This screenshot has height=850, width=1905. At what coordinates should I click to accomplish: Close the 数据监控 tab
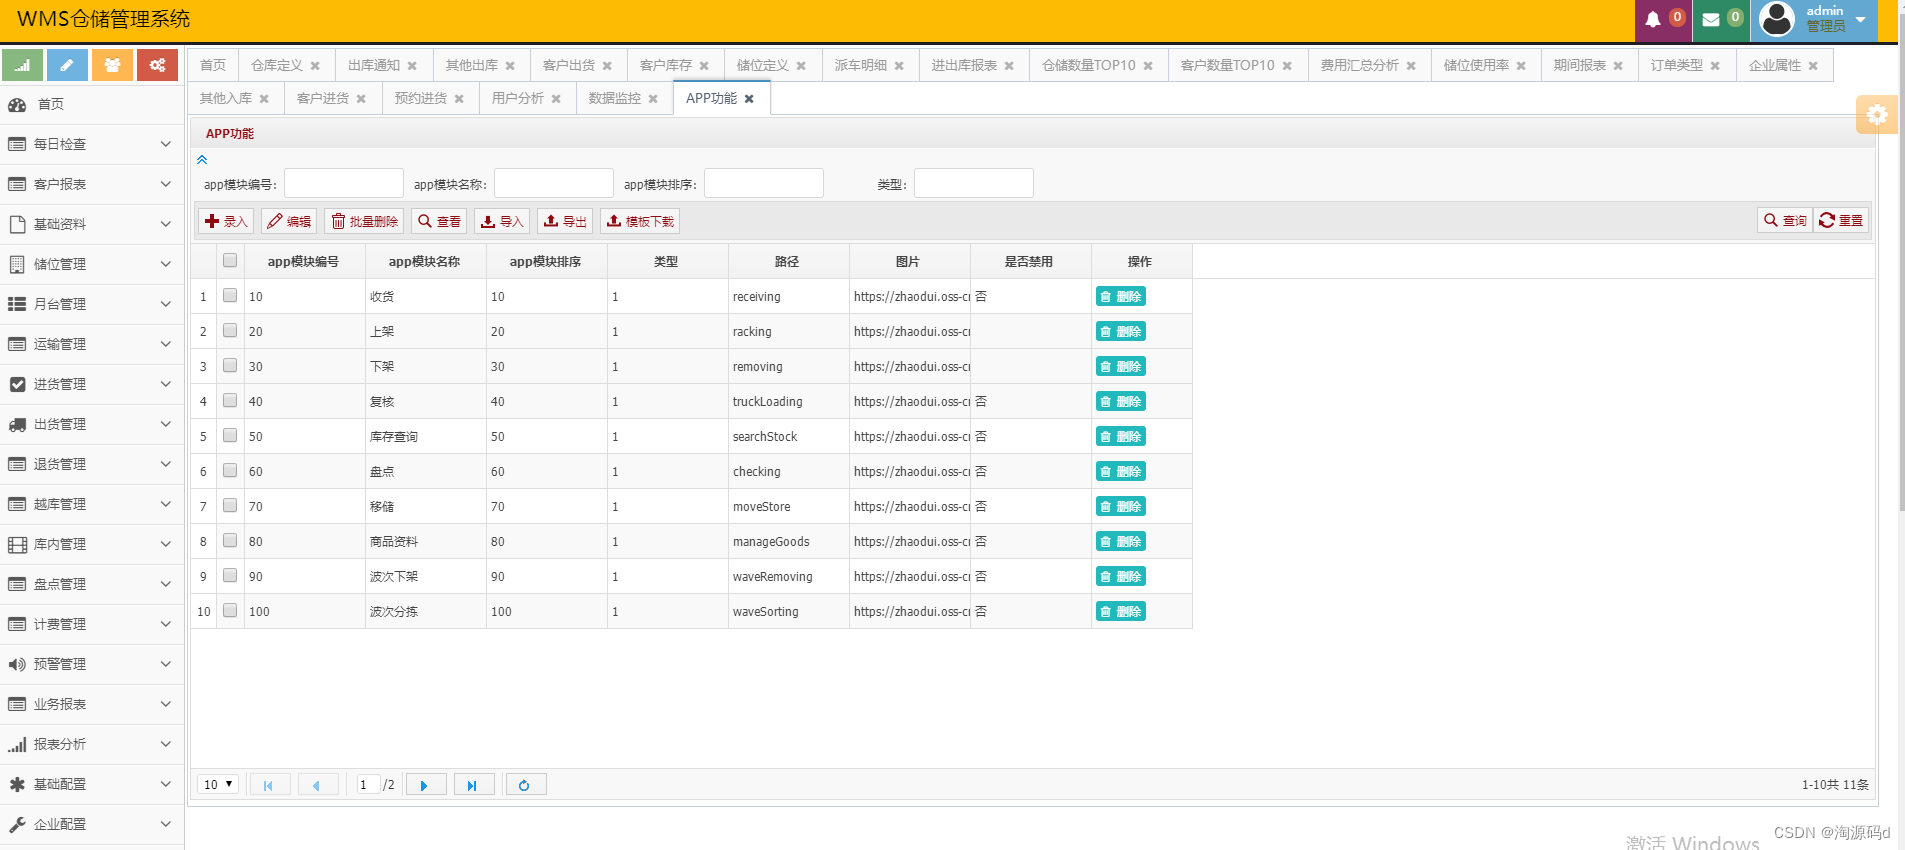click(x=653, y=99)
